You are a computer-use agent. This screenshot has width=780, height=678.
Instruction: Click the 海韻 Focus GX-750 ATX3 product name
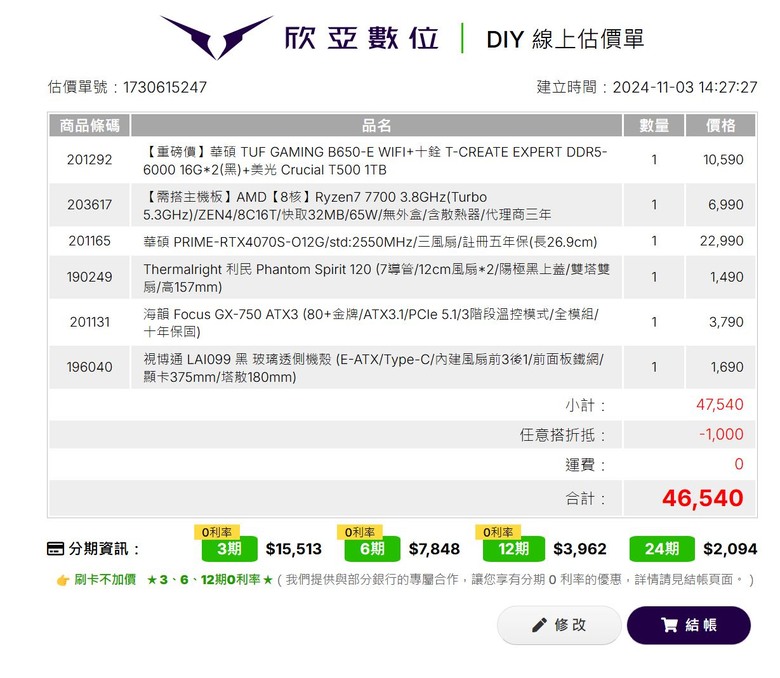[x=371, y=323]
